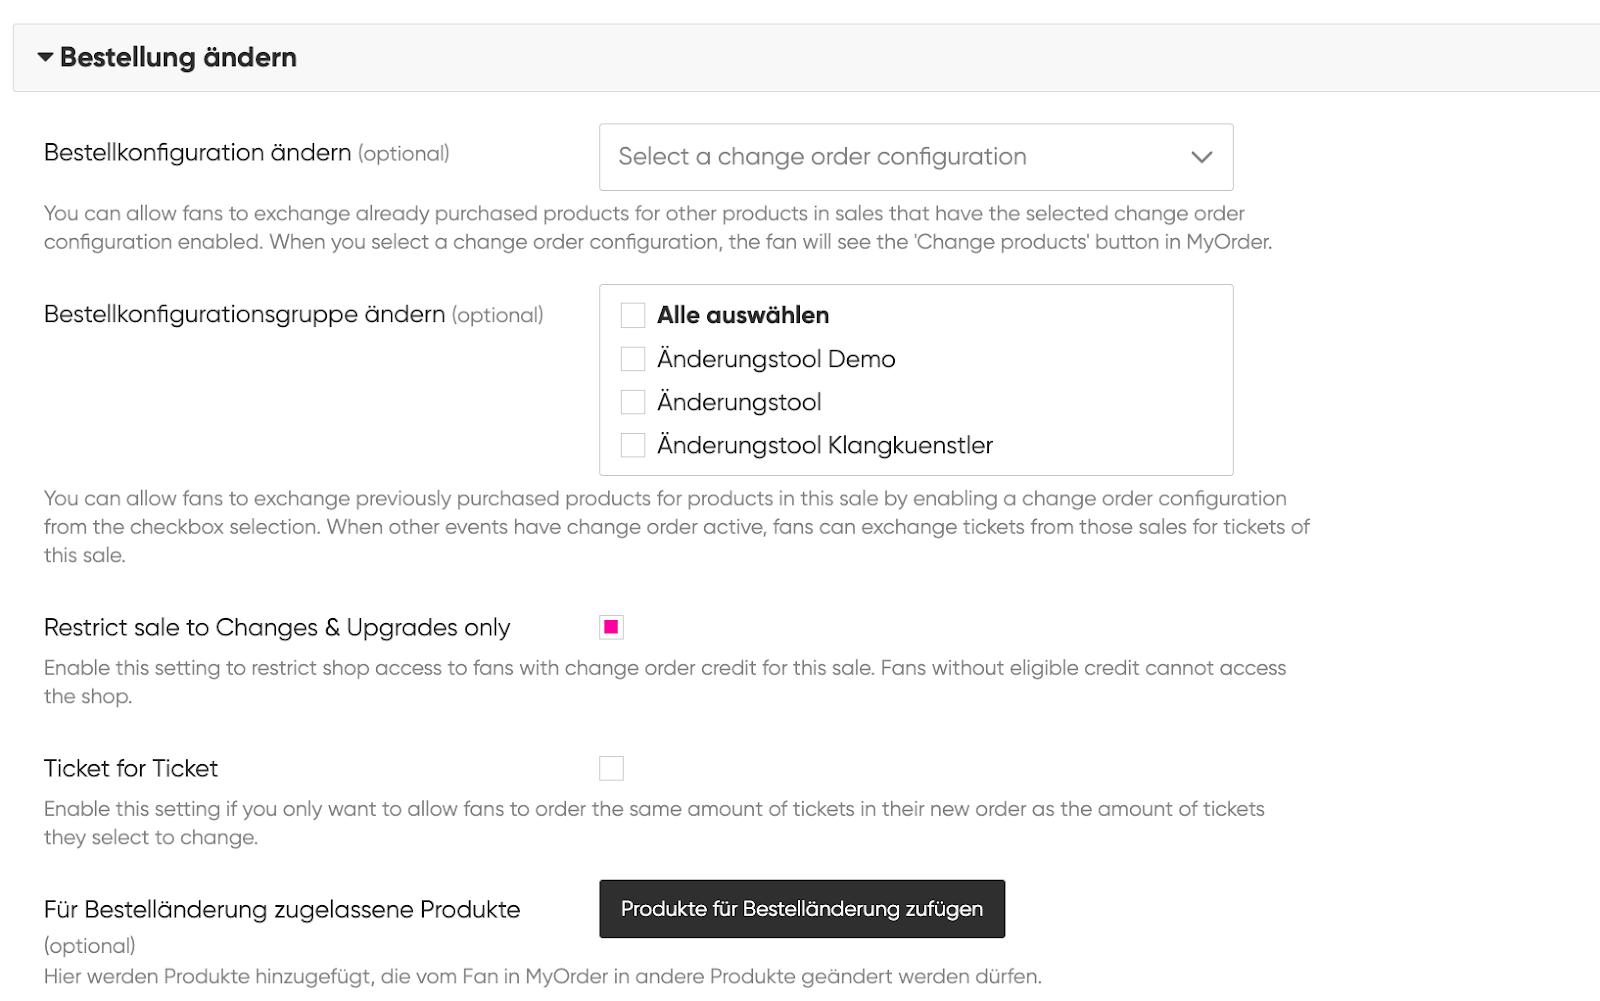Image resolution: width=1600 pixels, height=1001 pixels.
Task: Collapse section via triangle beside Bestellung ändern
Action: coord(45,58)
